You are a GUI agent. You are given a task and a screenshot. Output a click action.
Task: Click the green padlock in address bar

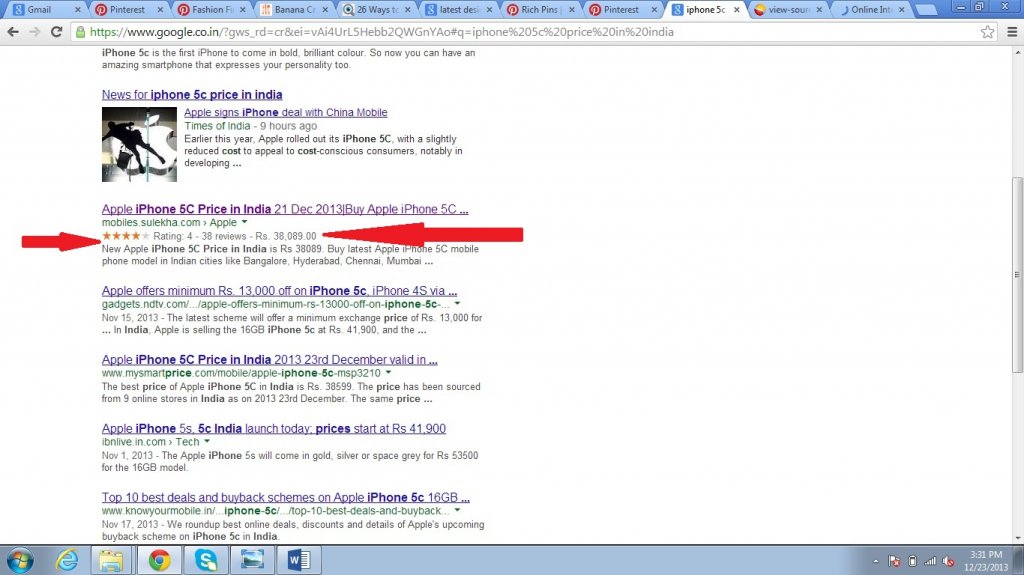80,31
